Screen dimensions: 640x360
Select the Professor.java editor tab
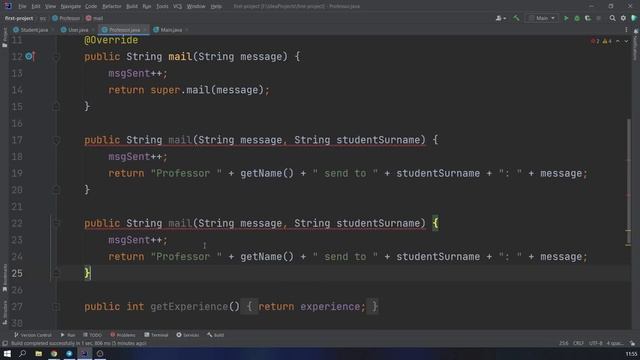(x=124, y=30)
